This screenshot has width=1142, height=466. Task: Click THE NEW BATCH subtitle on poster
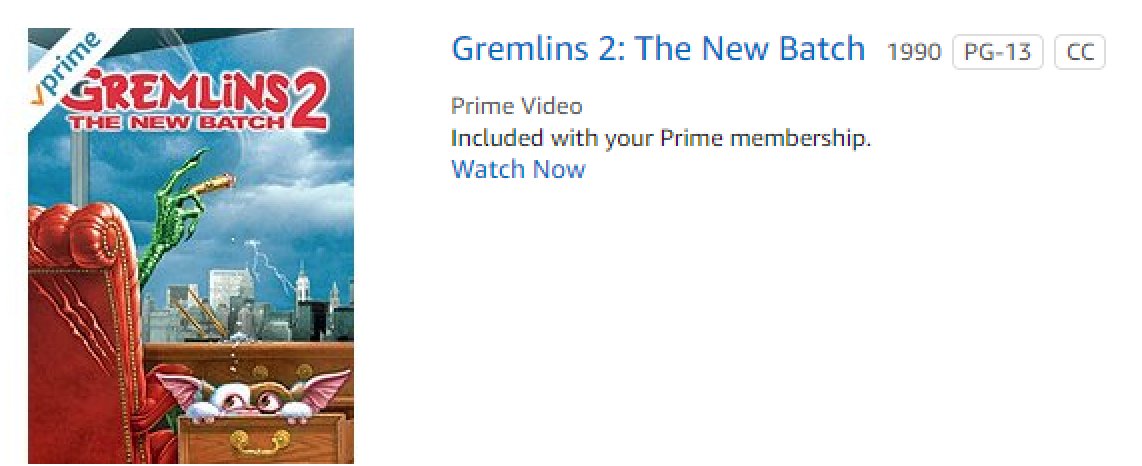click(x=176, y=121)
